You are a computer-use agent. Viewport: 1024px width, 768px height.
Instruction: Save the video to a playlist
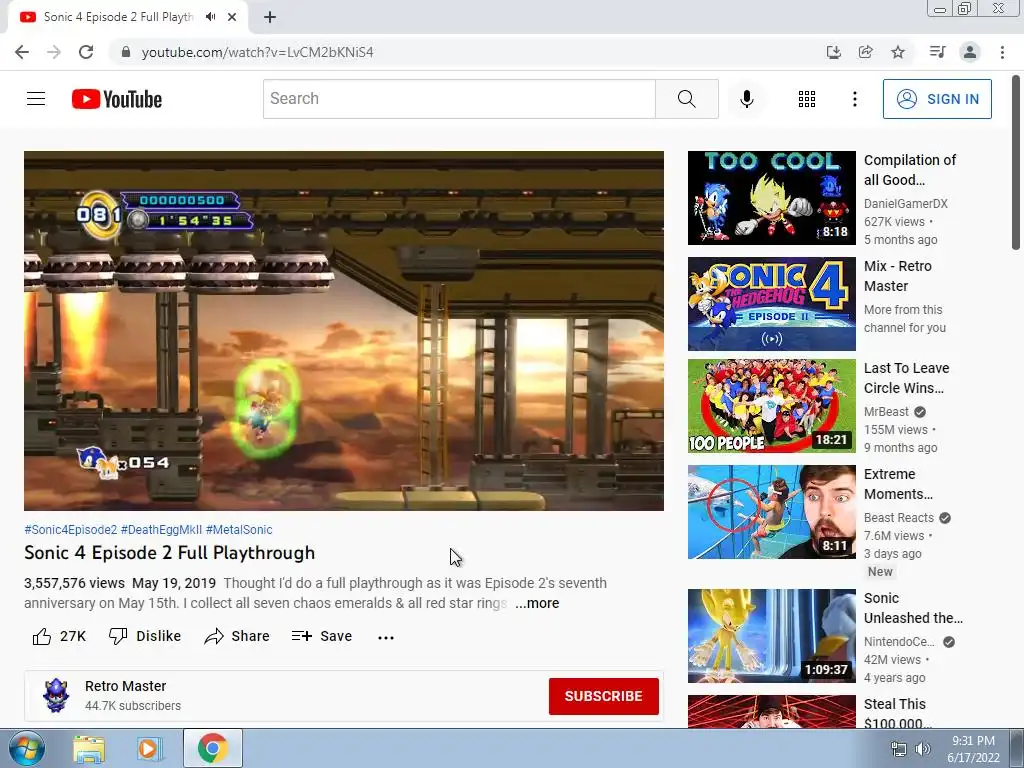(322, 636)
